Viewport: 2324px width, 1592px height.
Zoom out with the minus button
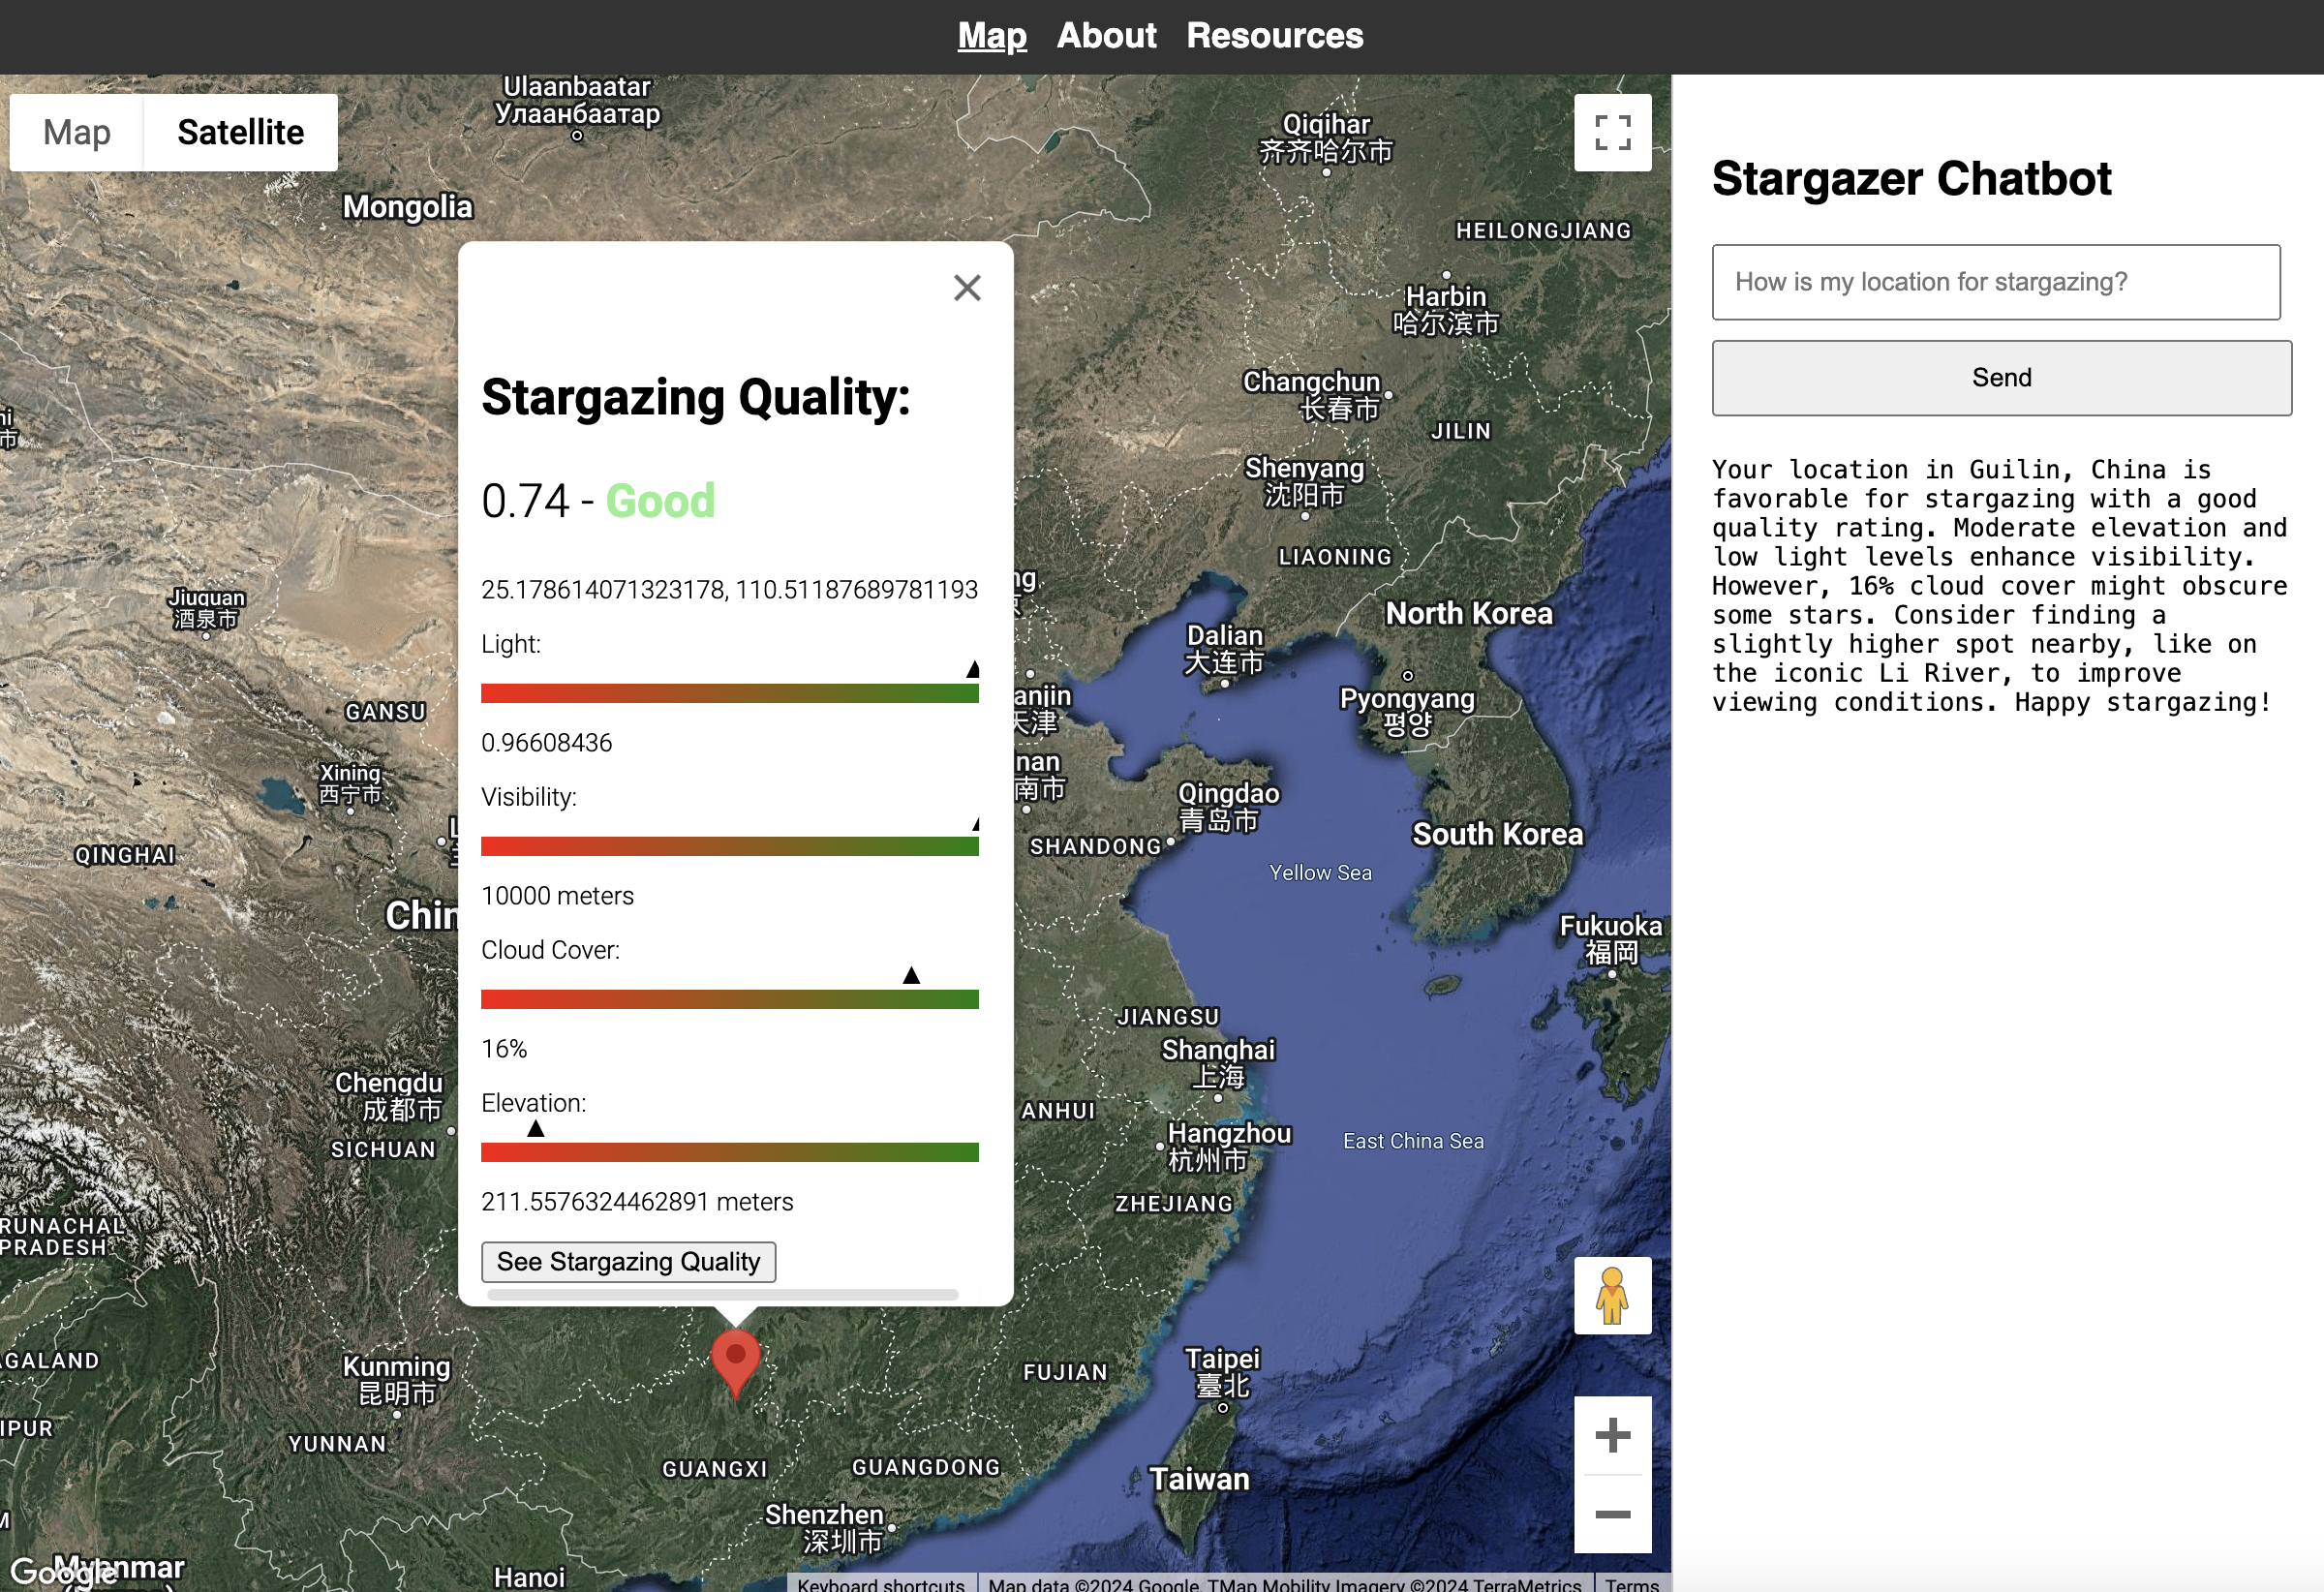pyautogui.click(x=1612, y=1514)
